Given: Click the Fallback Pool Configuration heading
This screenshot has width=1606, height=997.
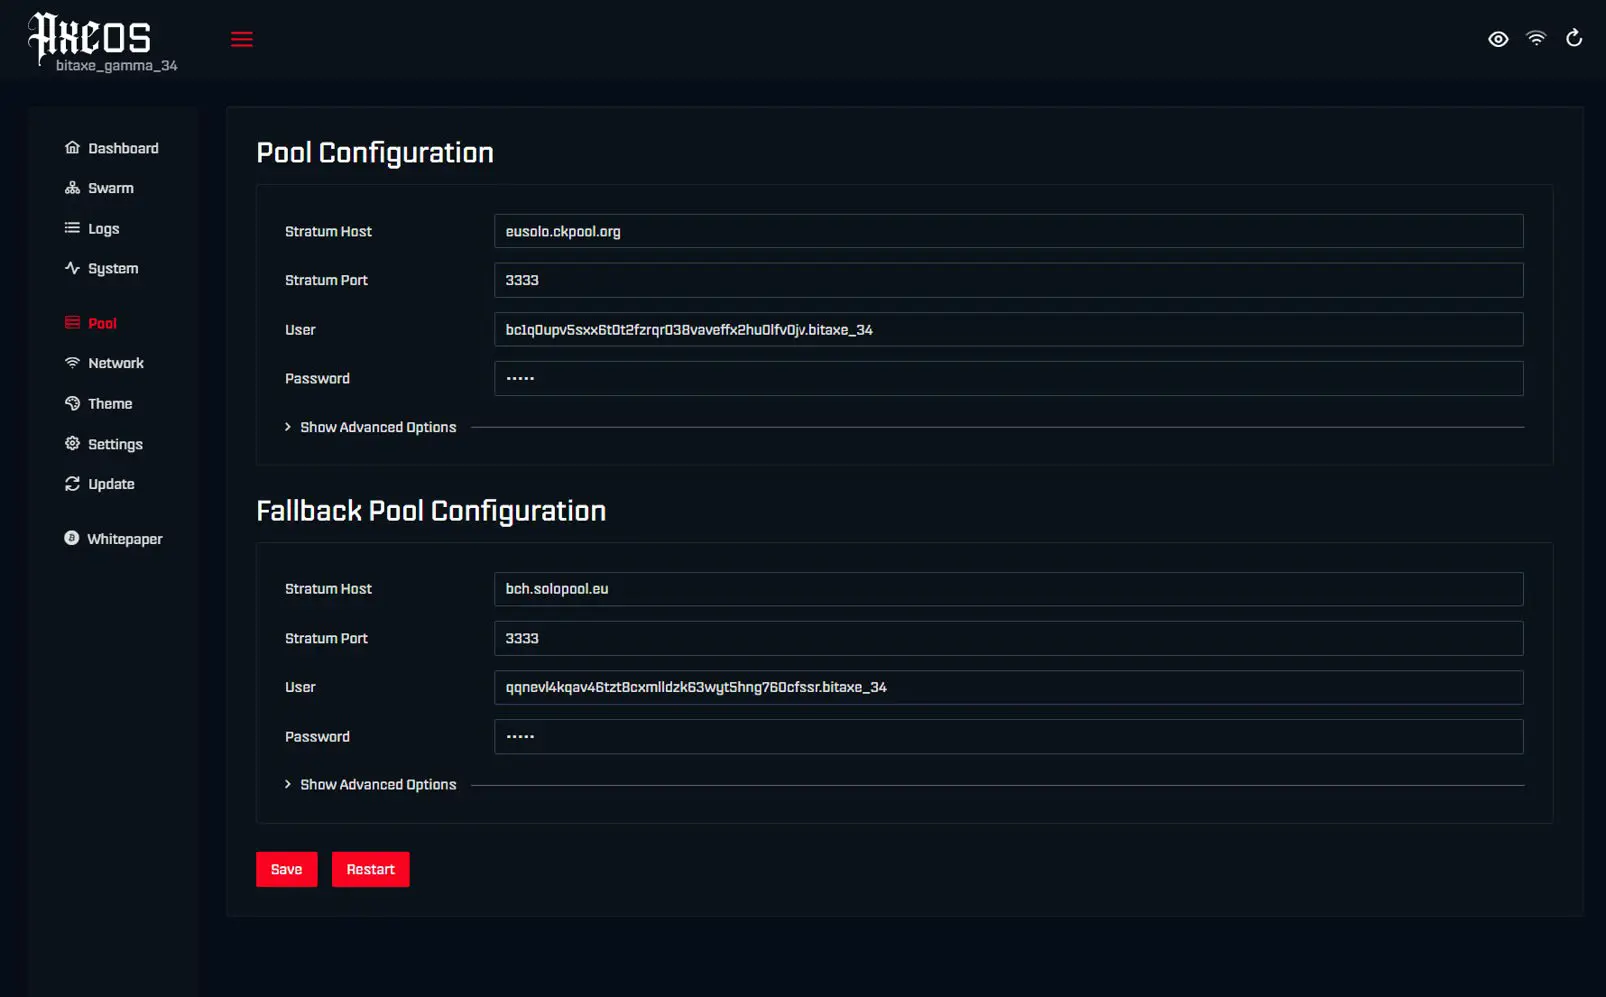Looking at the screenshot, I should point(431,510).
